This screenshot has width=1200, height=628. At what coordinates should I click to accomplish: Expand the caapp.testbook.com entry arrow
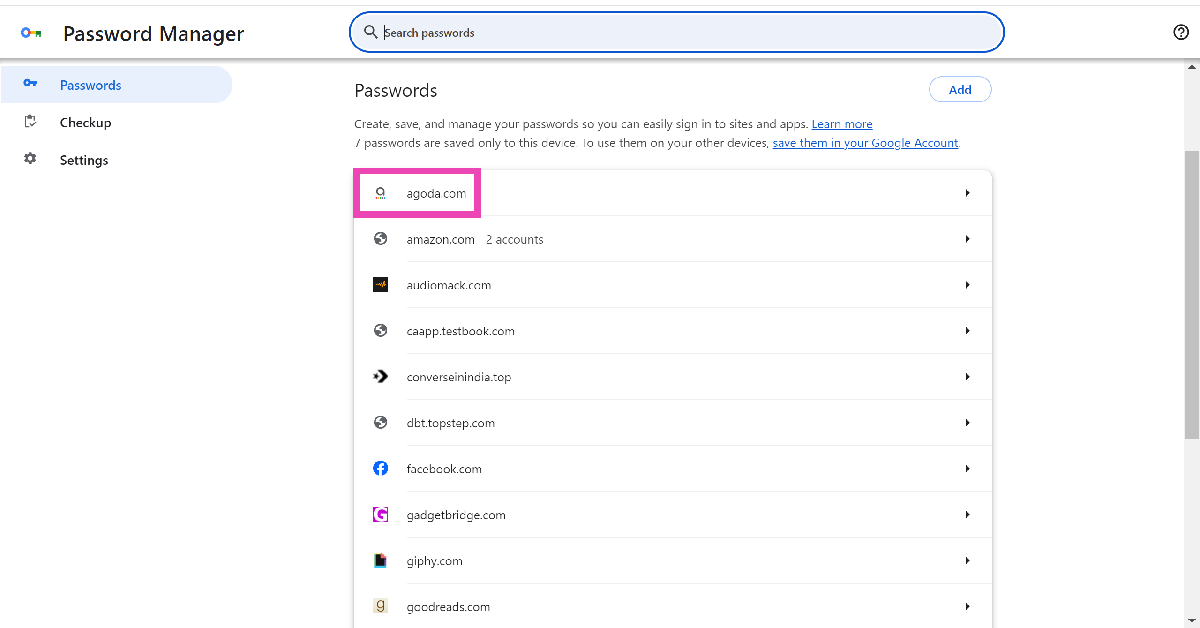[x=967, y=331]
